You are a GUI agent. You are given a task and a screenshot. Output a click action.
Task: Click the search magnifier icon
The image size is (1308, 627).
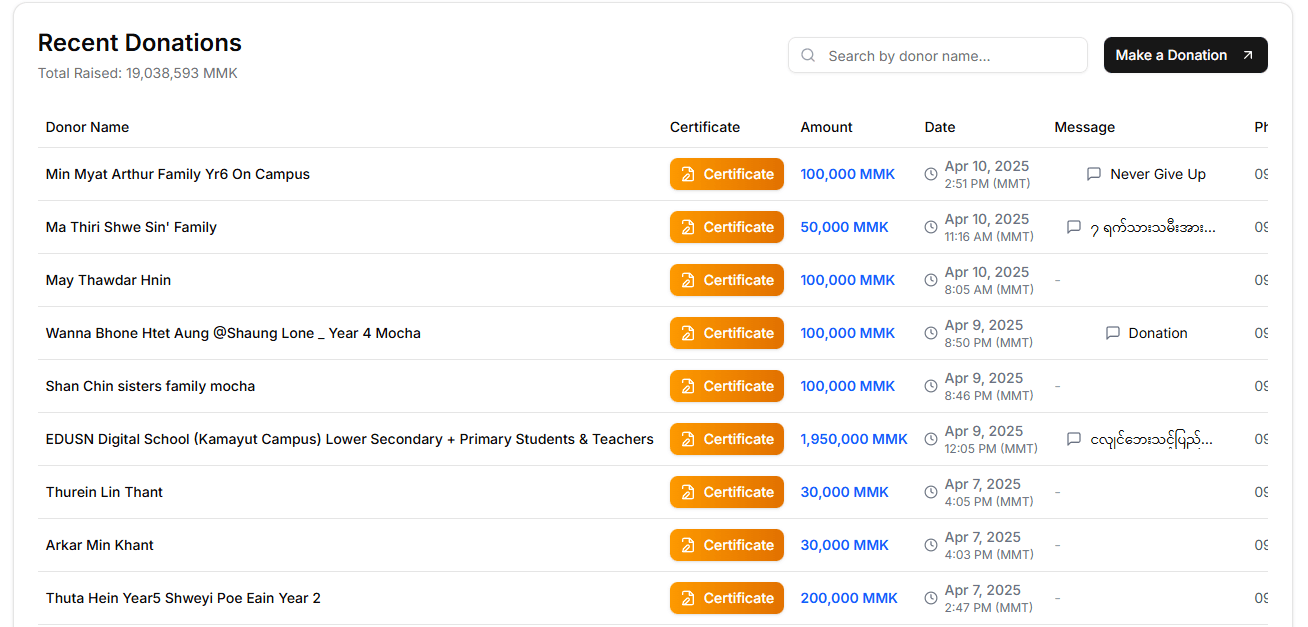(x=808, y=56)
